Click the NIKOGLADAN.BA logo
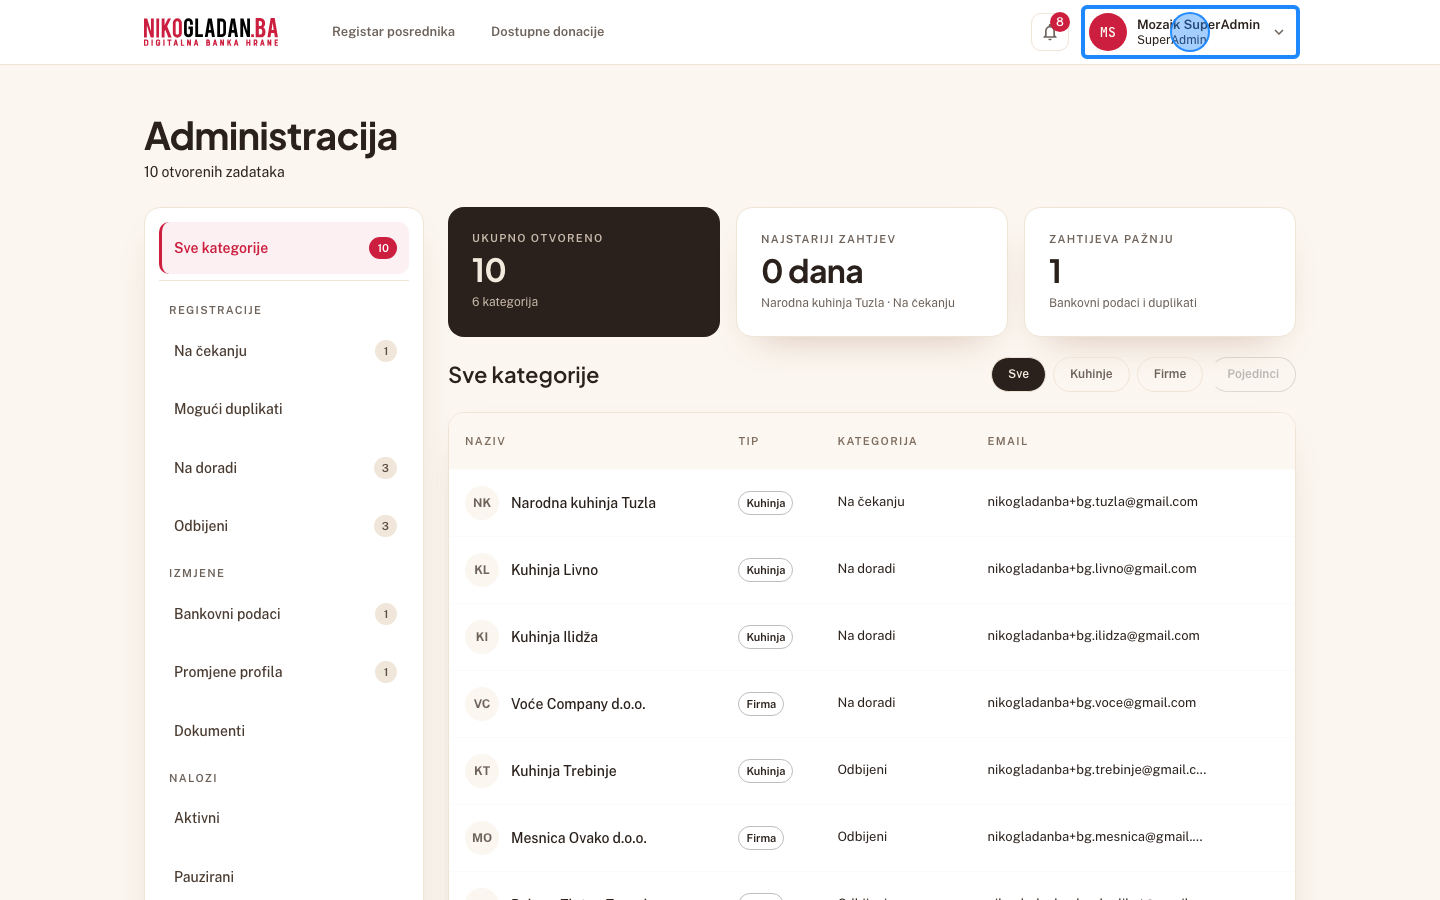The height and width of the screenshot is (900, 1440). [x=211, y=32]
